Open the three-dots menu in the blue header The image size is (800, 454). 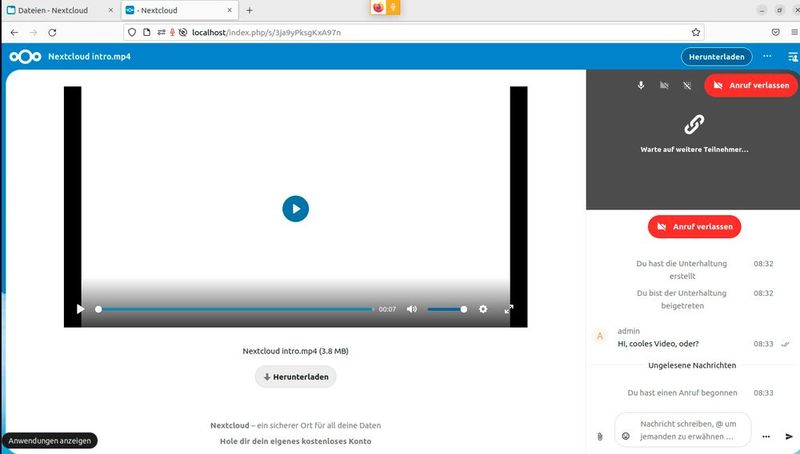click(767, 56)
